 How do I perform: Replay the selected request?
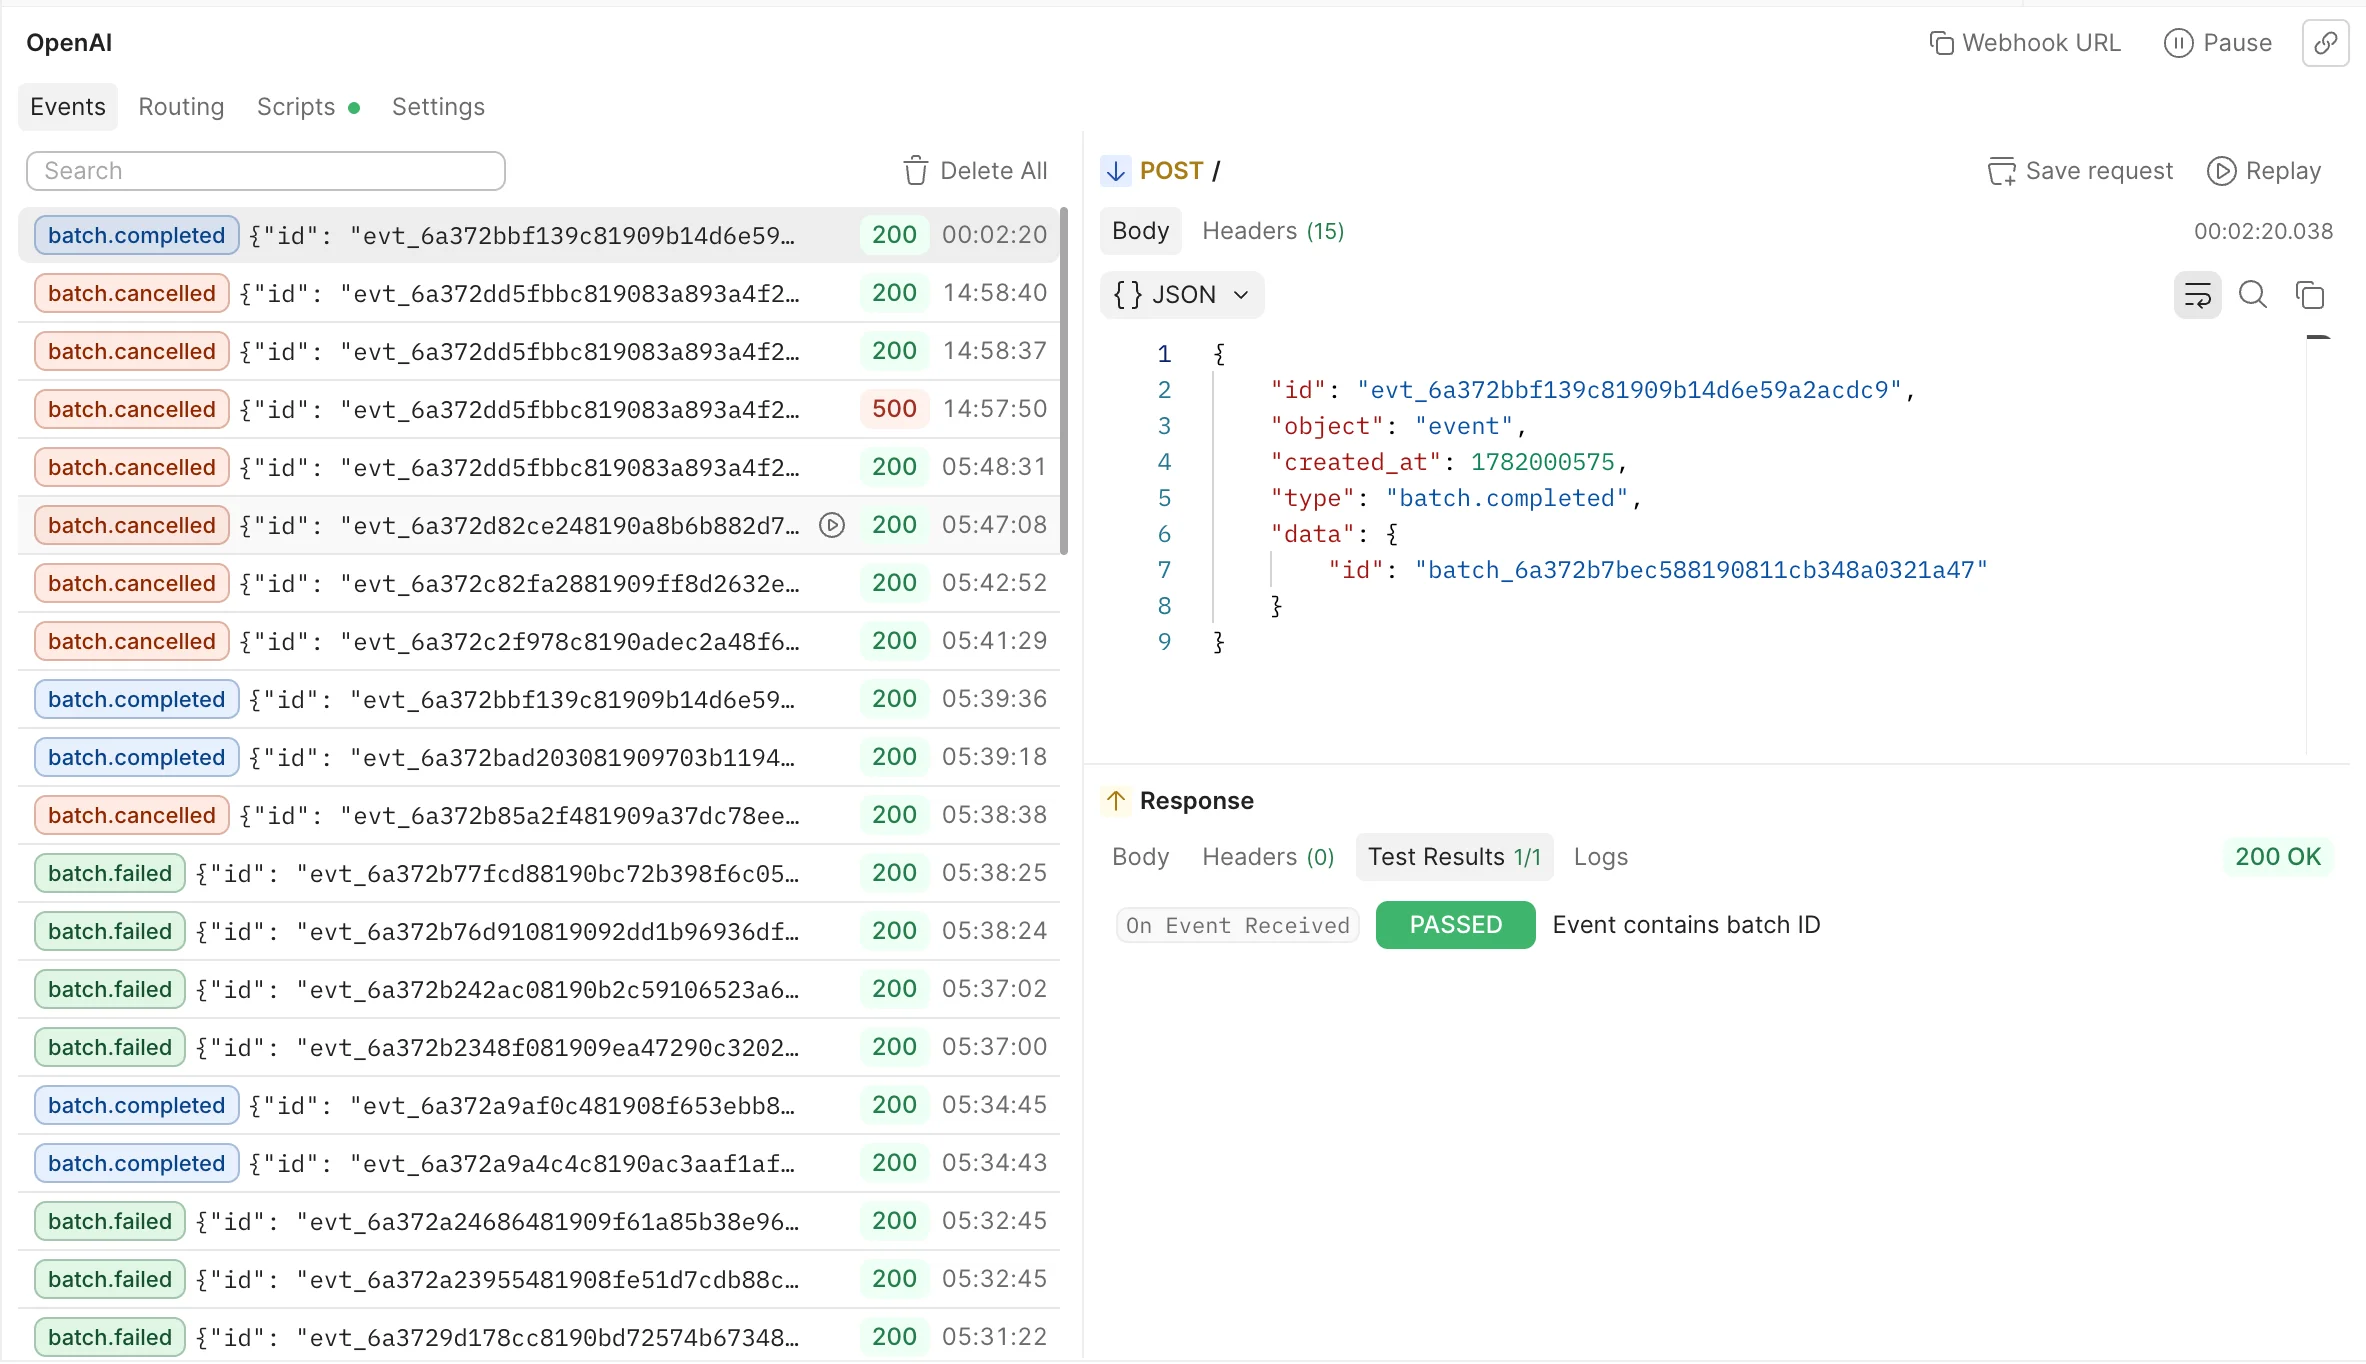click(2263, 171)
